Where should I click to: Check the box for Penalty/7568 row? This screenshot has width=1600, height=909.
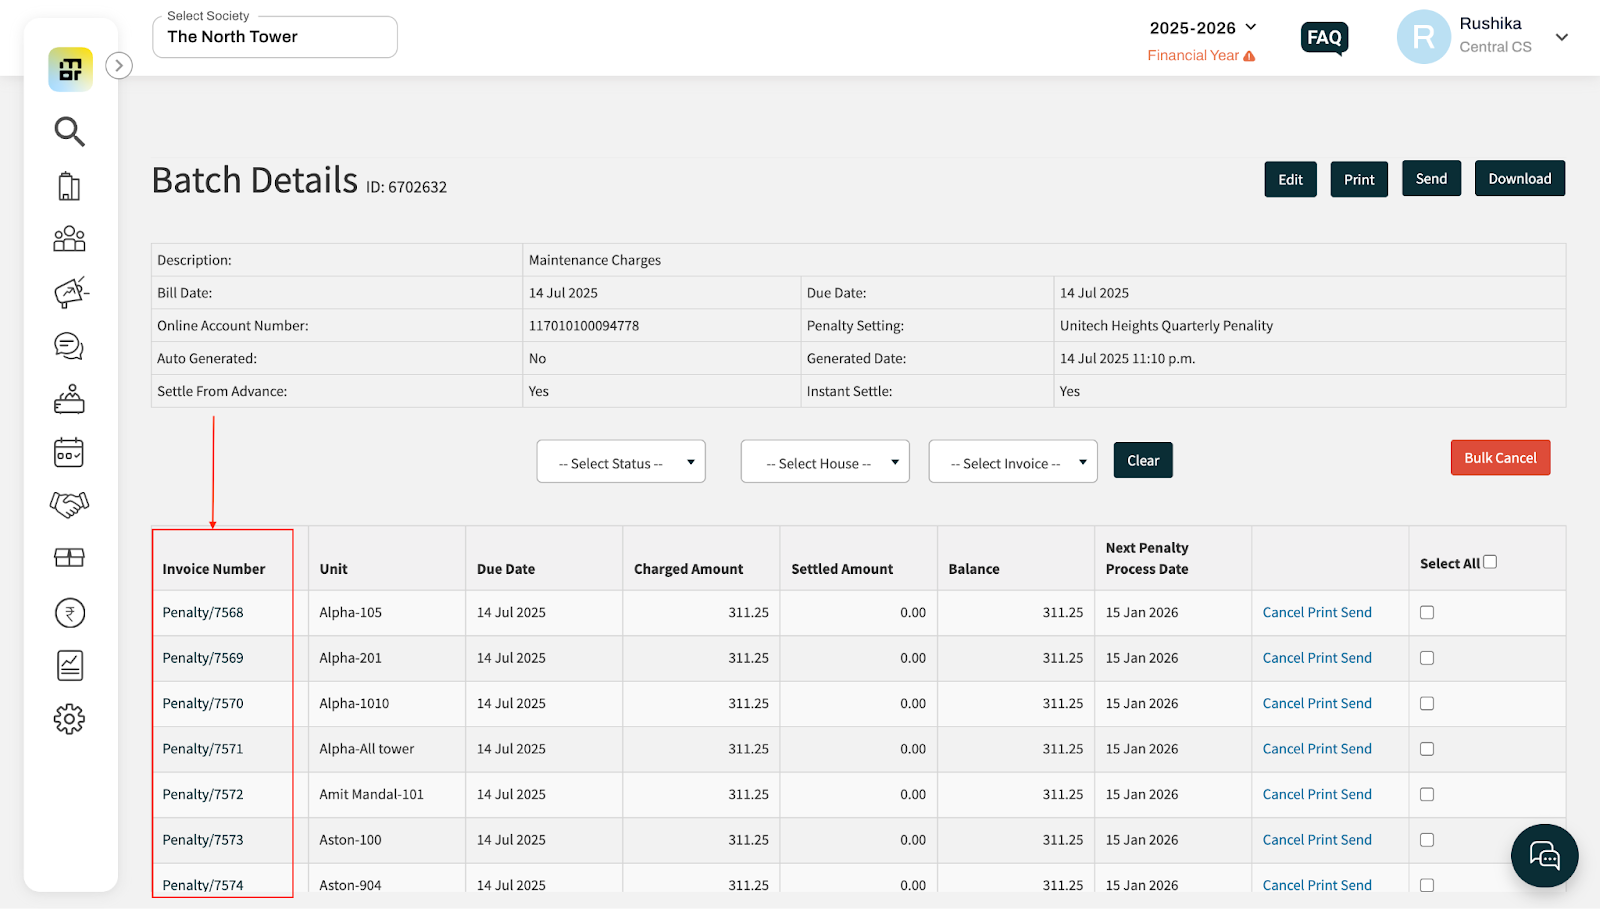coord(1427,613)
